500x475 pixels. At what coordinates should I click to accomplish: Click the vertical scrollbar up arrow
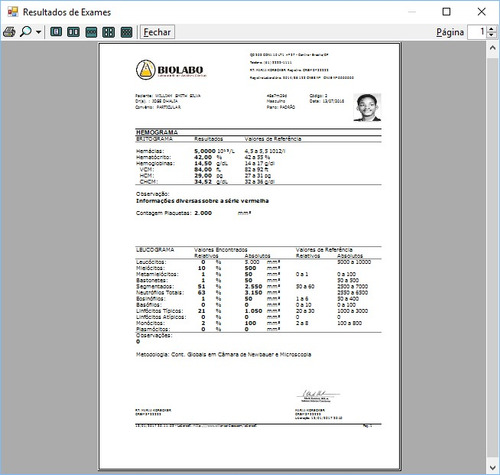pyautogui.click(x=493, y=48)
